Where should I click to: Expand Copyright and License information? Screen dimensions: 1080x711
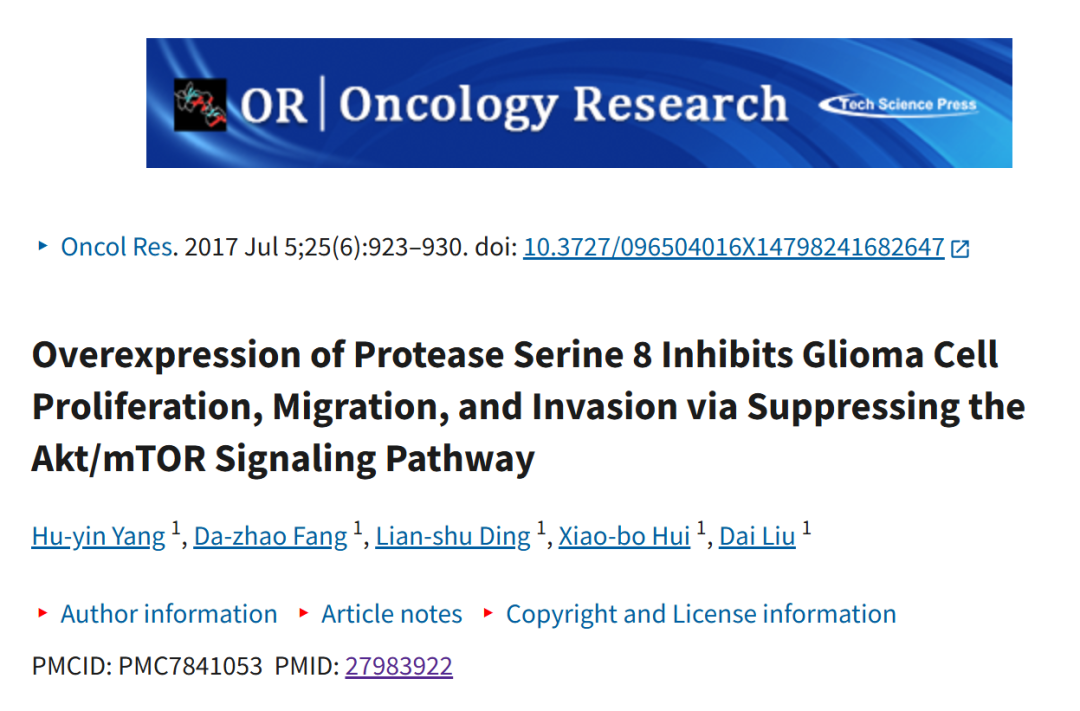700,614
